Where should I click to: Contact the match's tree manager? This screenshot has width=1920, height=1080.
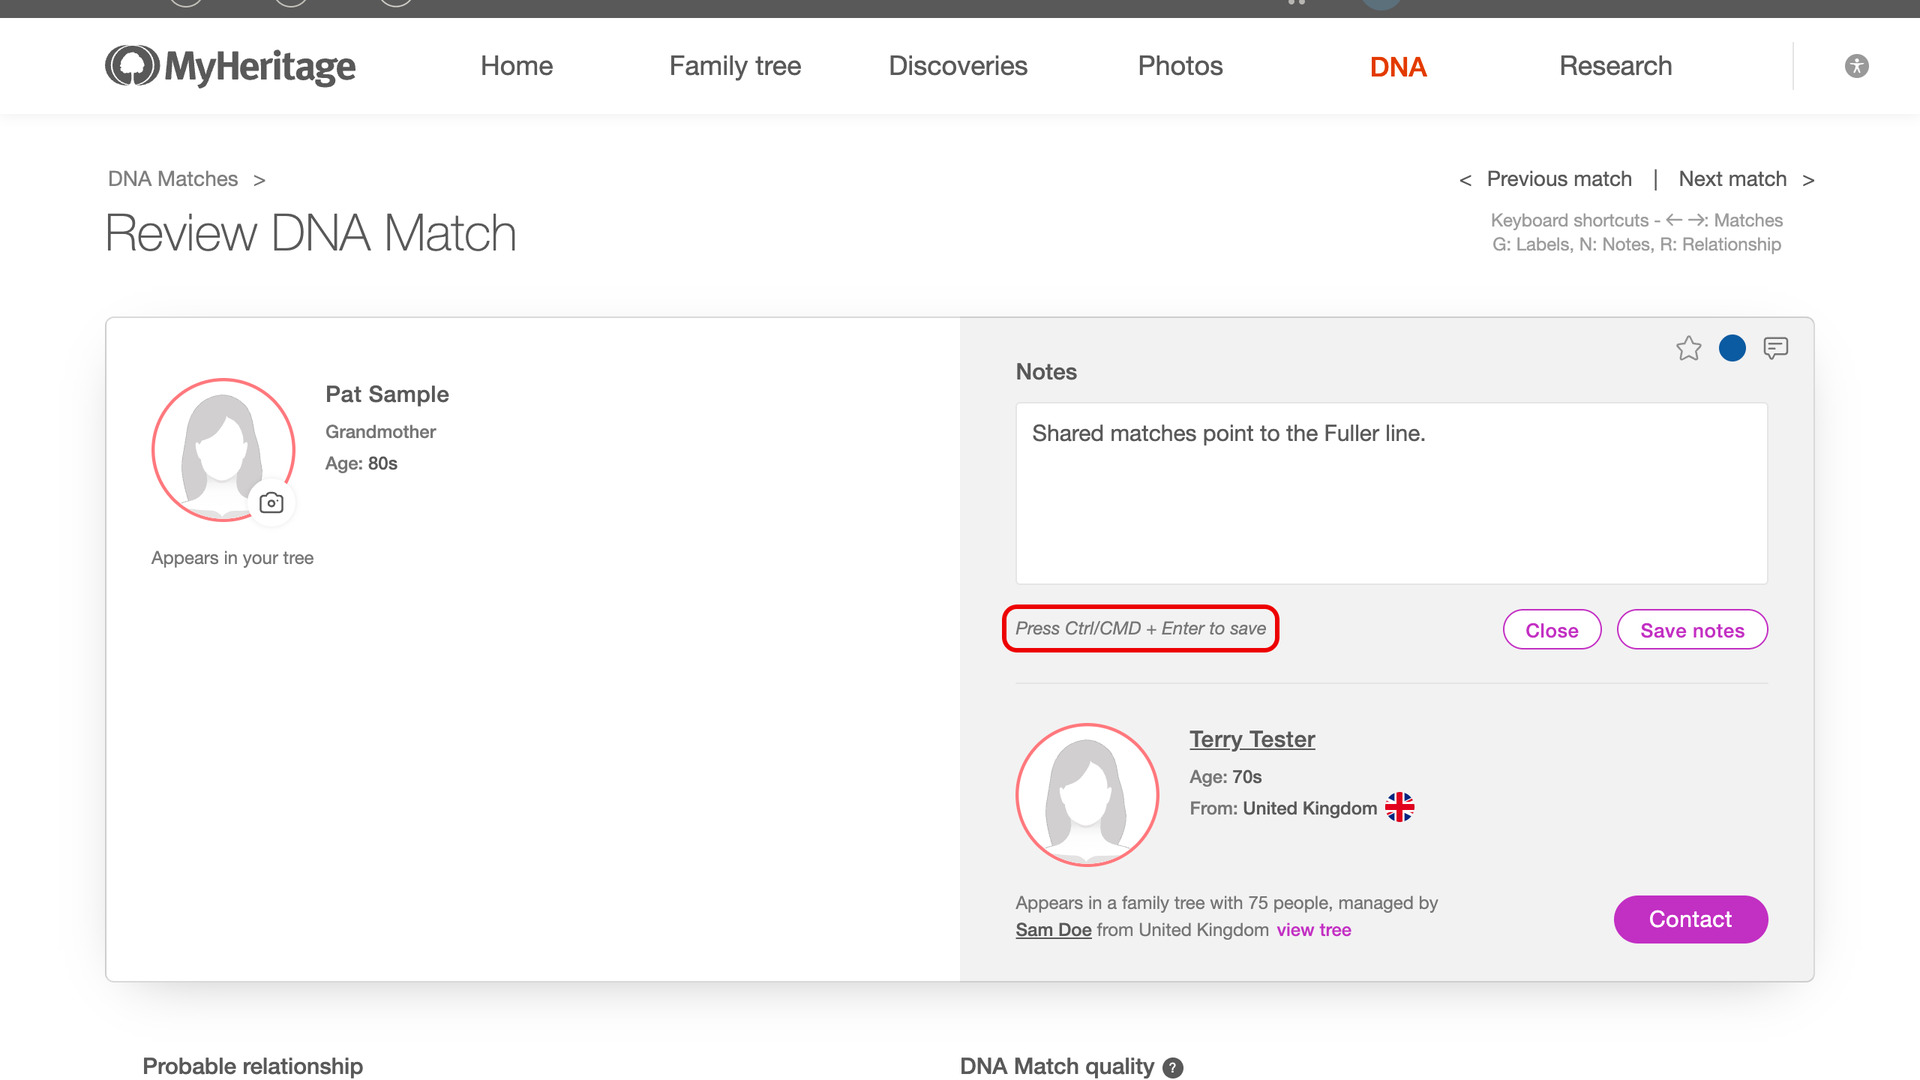click(x=1690, y=919)
